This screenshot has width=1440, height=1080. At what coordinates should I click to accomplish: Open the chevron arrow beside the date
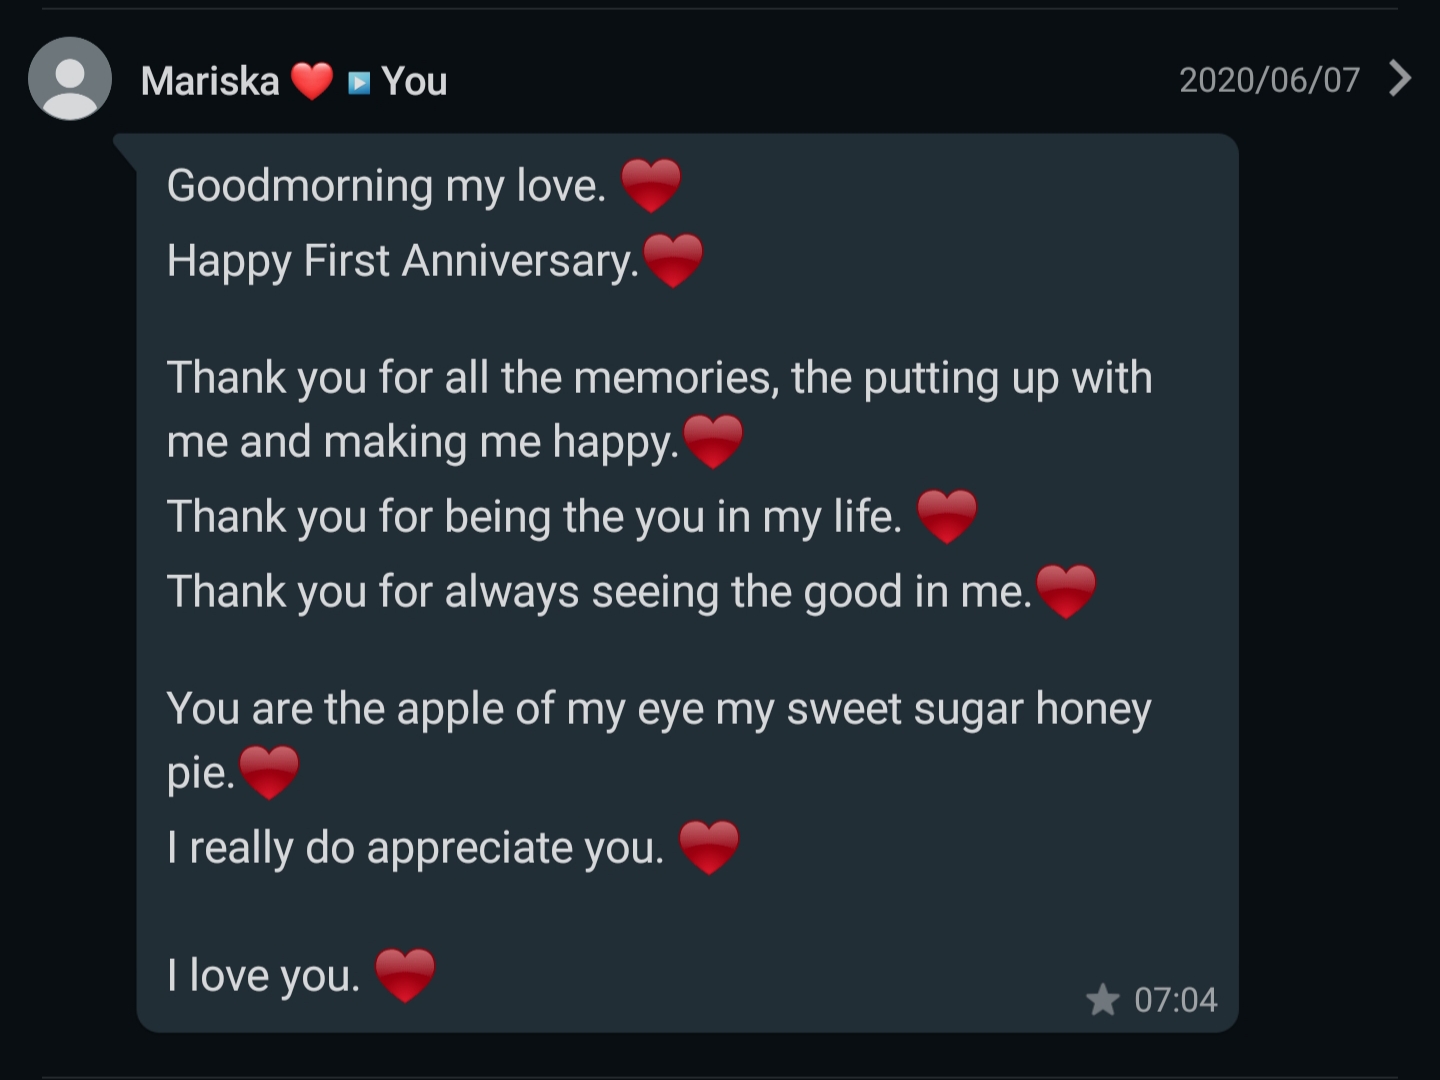[1400, 78]
